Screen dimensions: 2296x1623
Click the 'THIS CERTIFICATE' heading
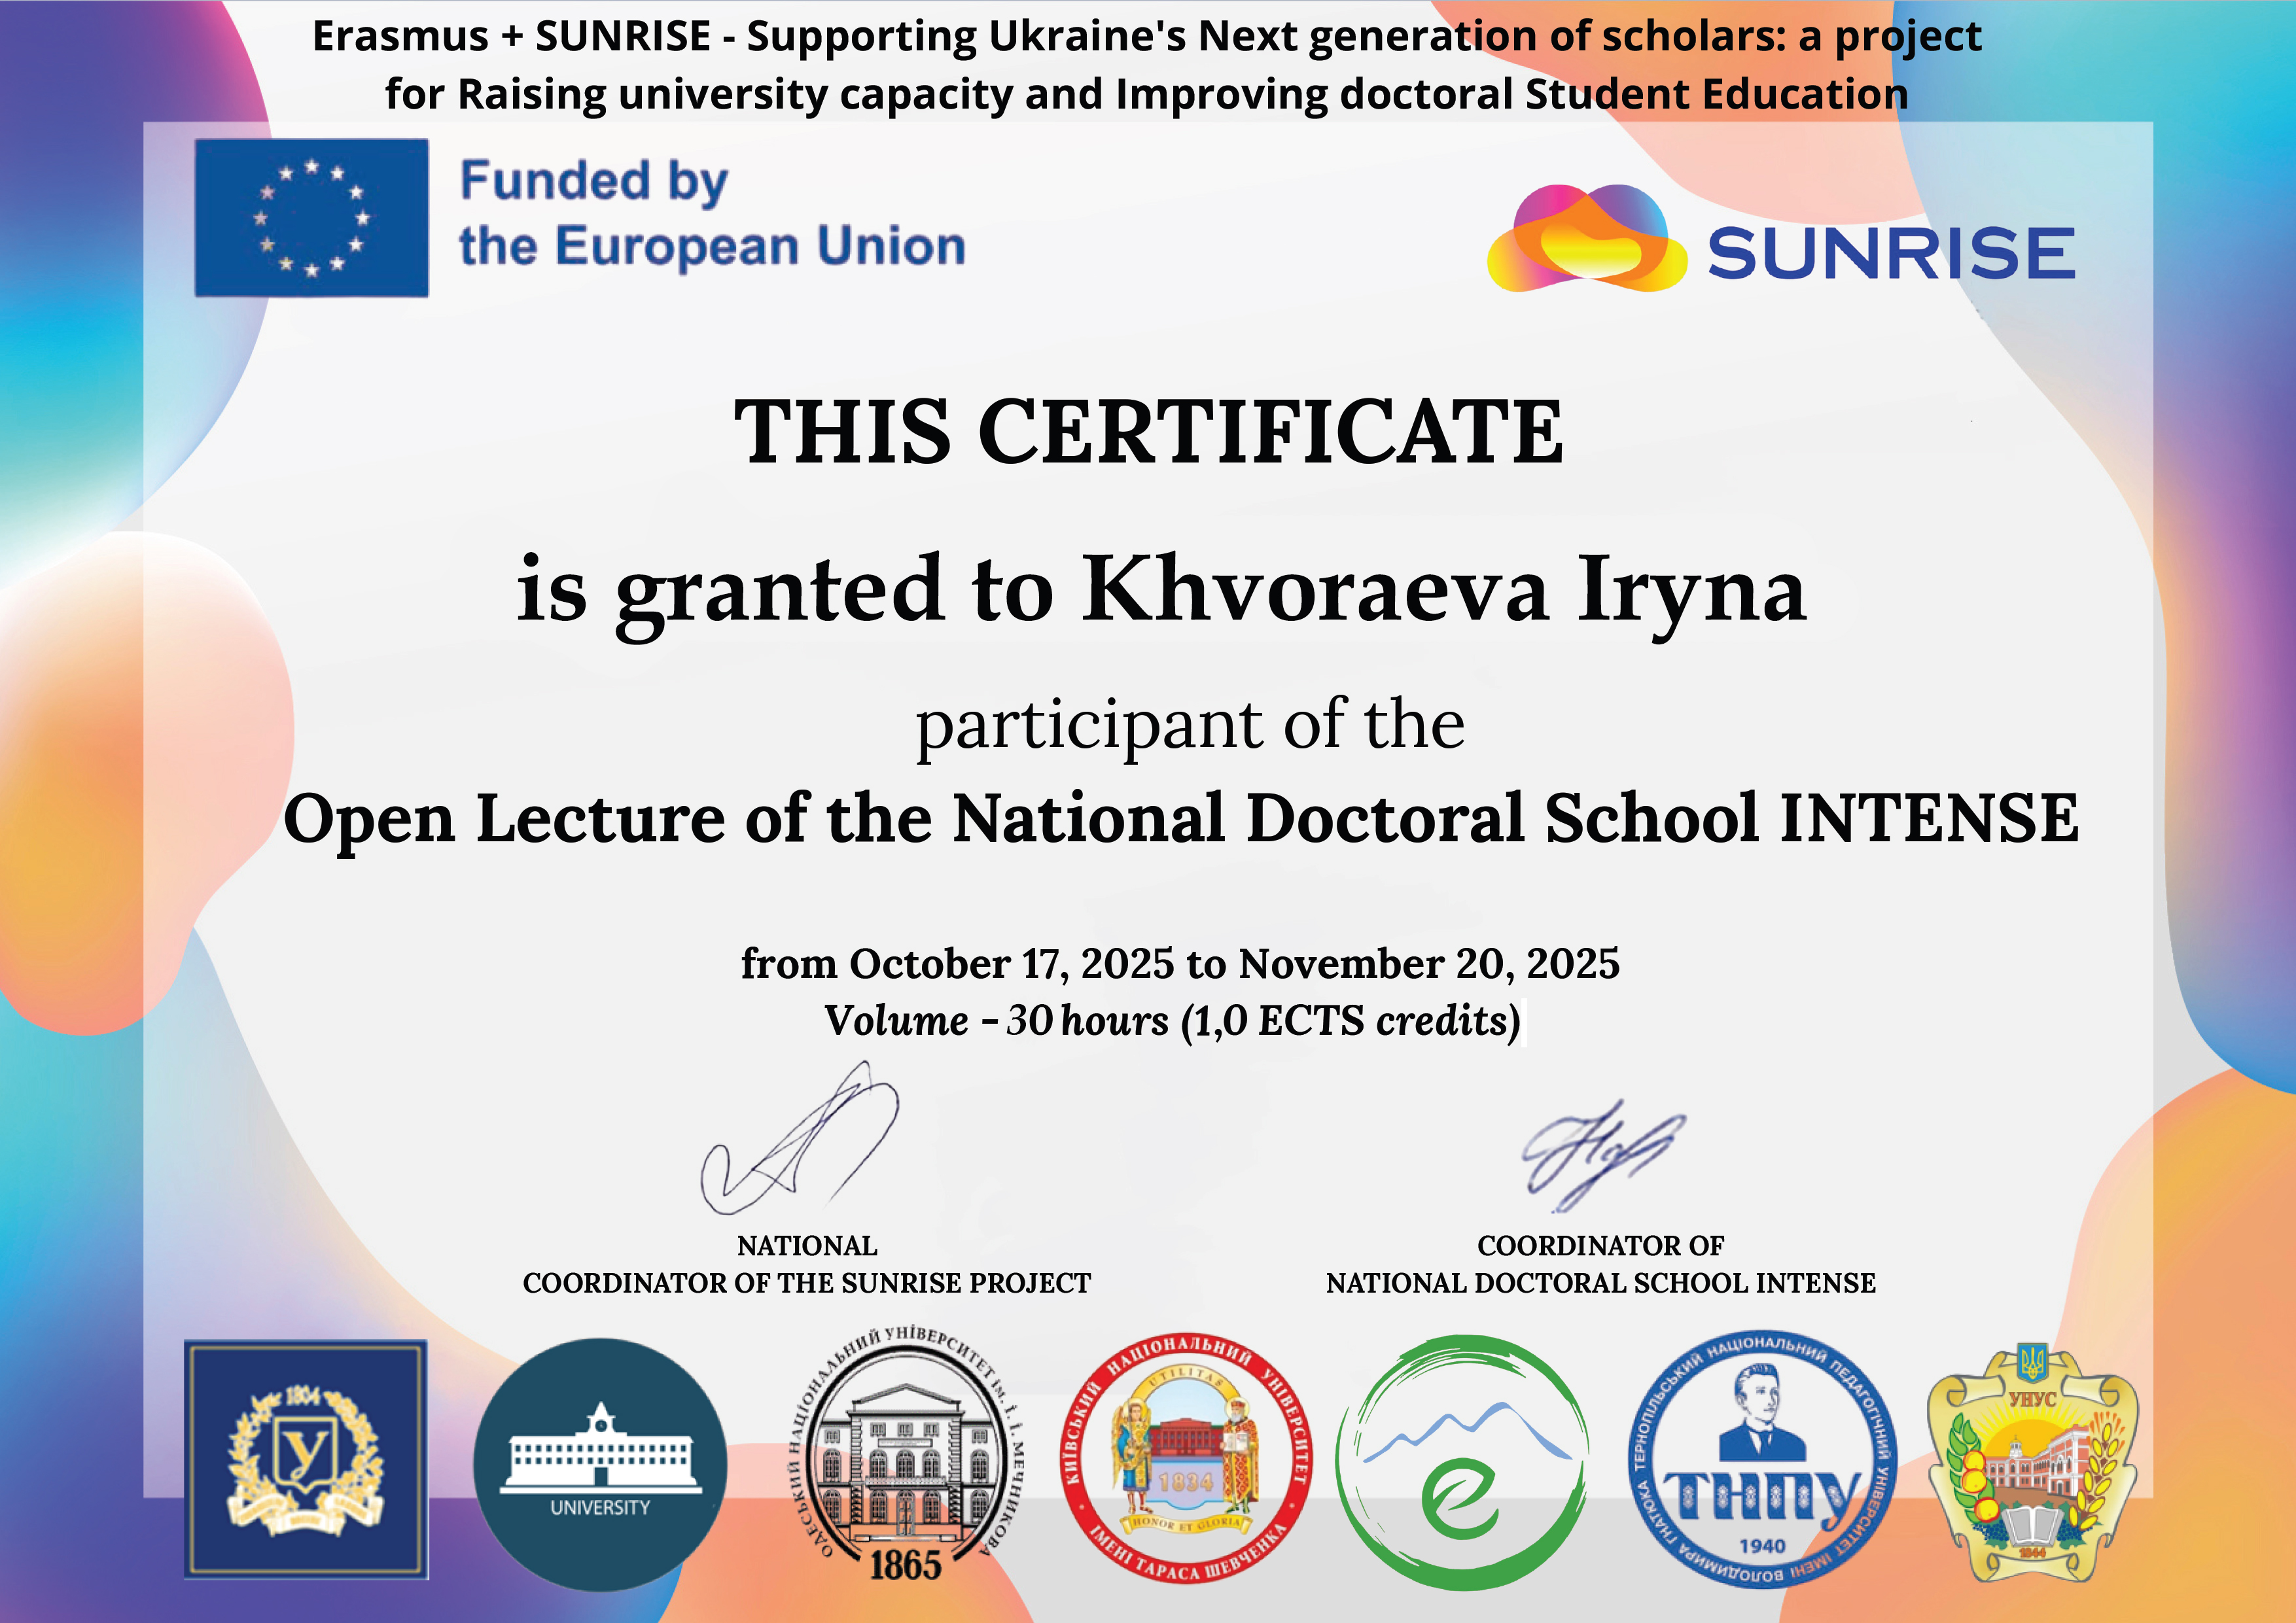tap(1148, 432)
